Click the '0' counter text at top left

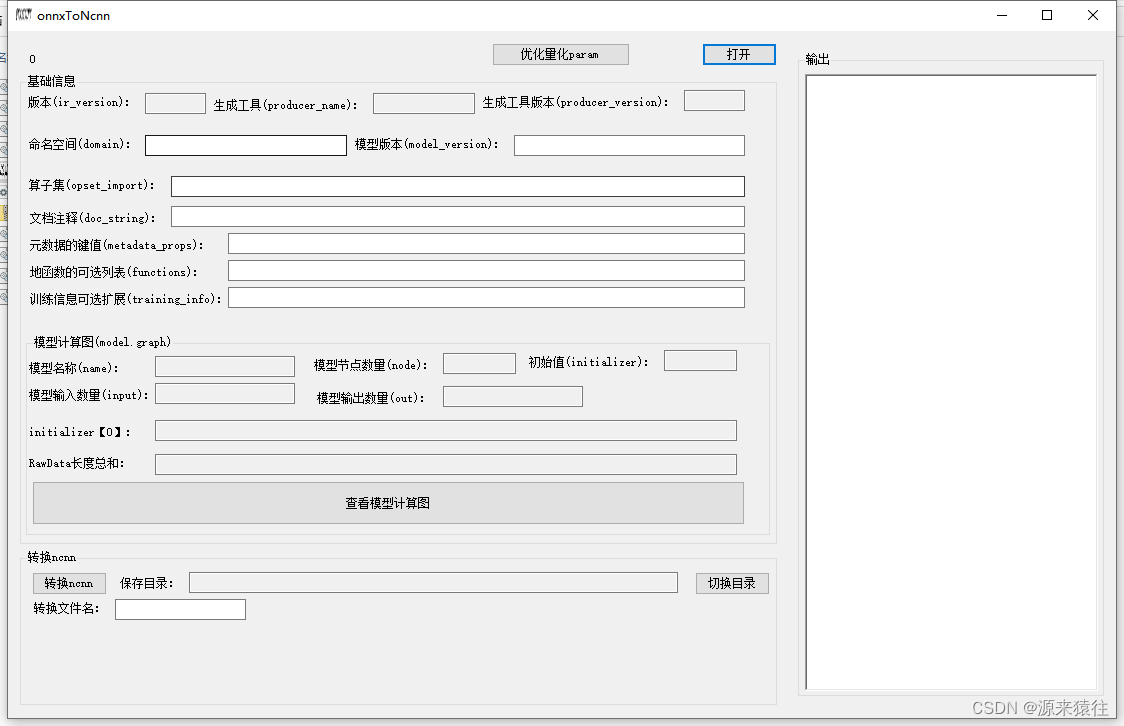[x=32, y=59]
